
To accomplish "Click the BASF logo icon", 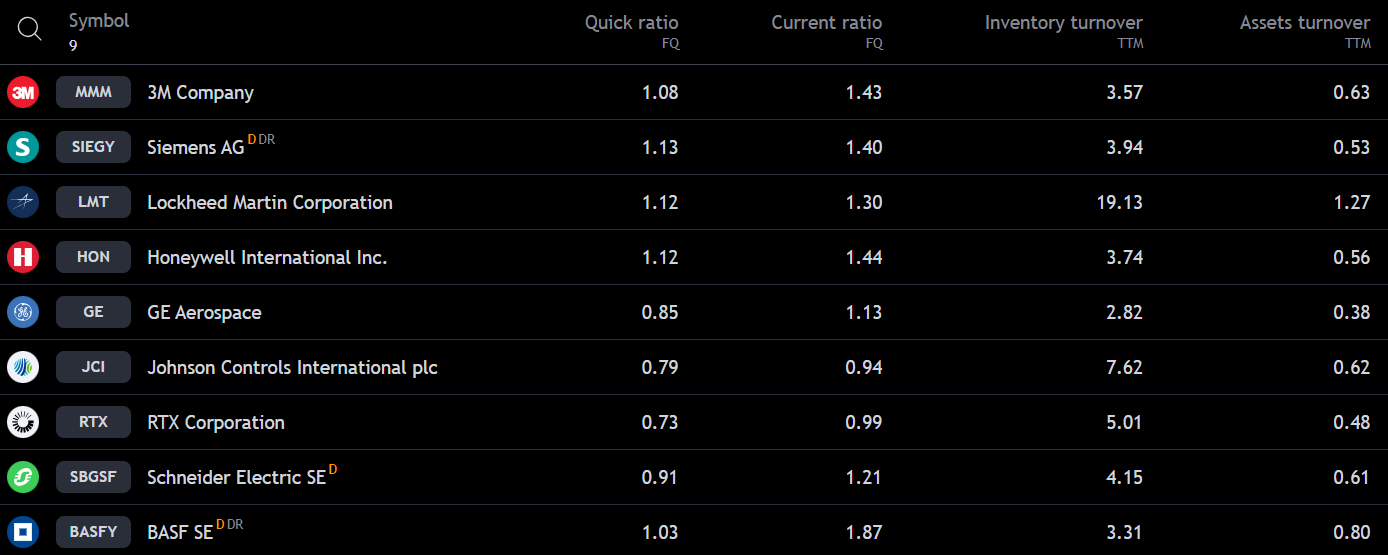I will point(23,533).
